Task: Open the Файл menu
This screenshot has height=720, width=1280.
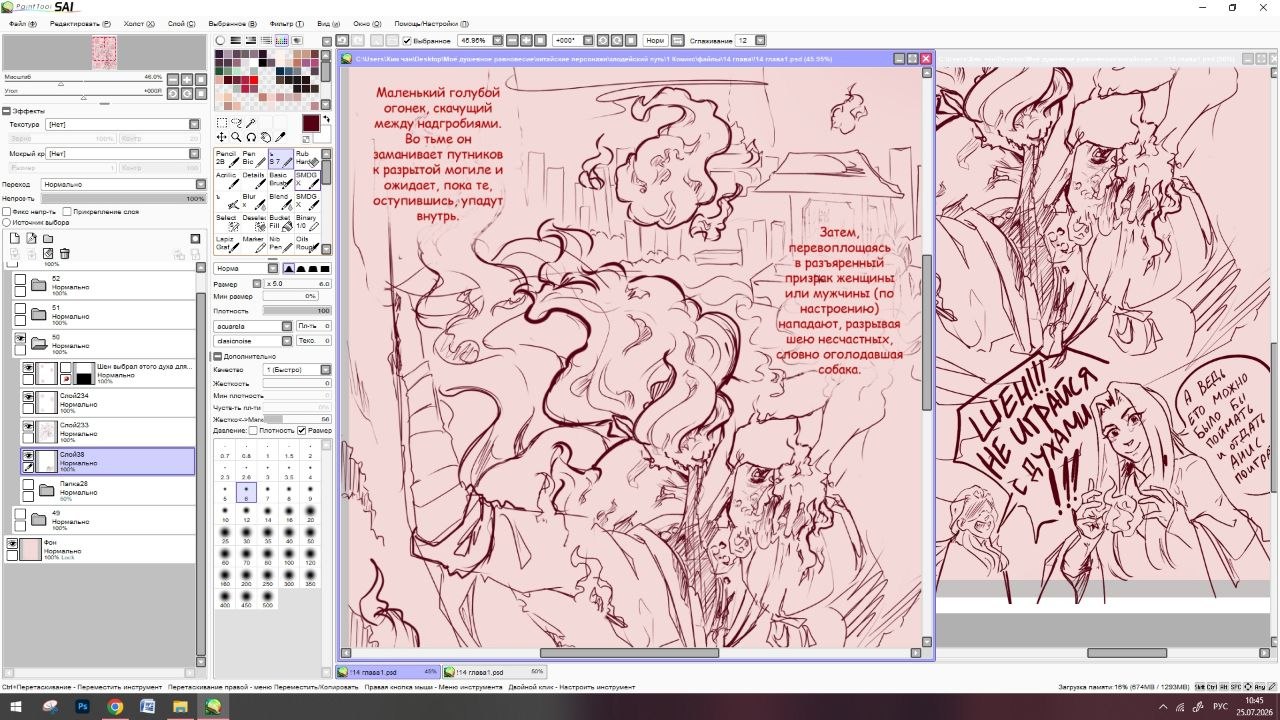Action: click(23, 23)
